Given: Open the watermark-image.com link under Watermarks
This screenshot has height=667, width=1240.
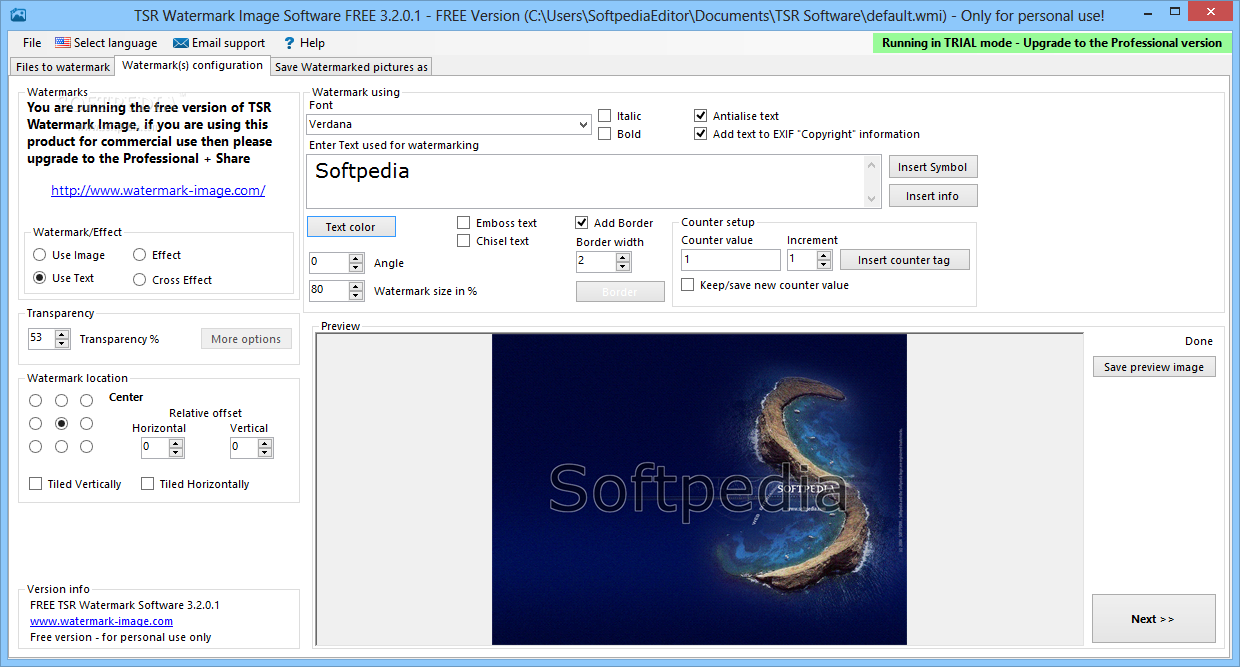Looking at the screenshot, I should click(158, 190).
